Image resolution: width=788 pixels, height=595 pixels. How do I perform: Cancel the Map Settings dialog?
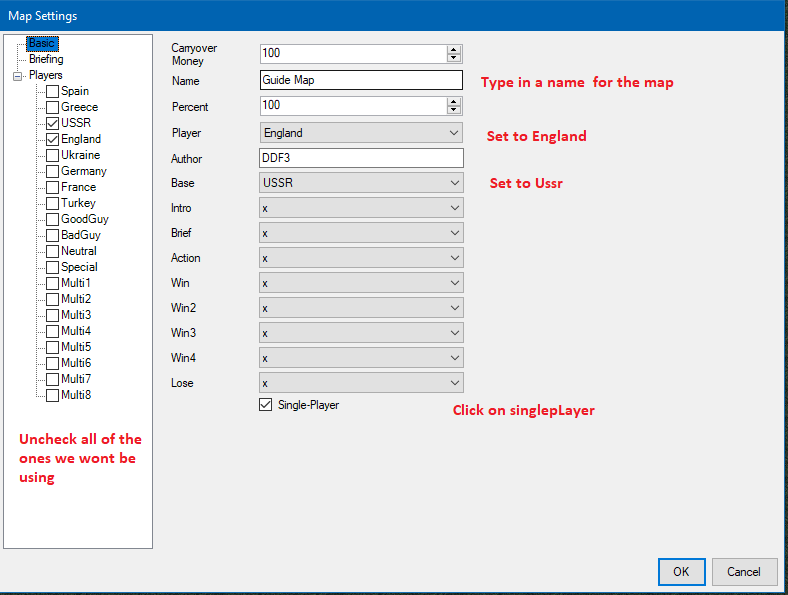click(744, 572)
